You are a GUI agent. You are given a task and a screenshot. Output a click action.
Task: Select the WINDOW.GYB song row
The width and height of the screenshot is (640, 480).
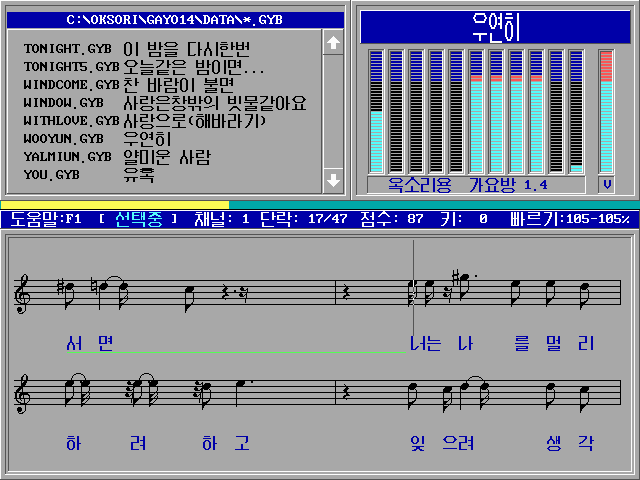164,102
